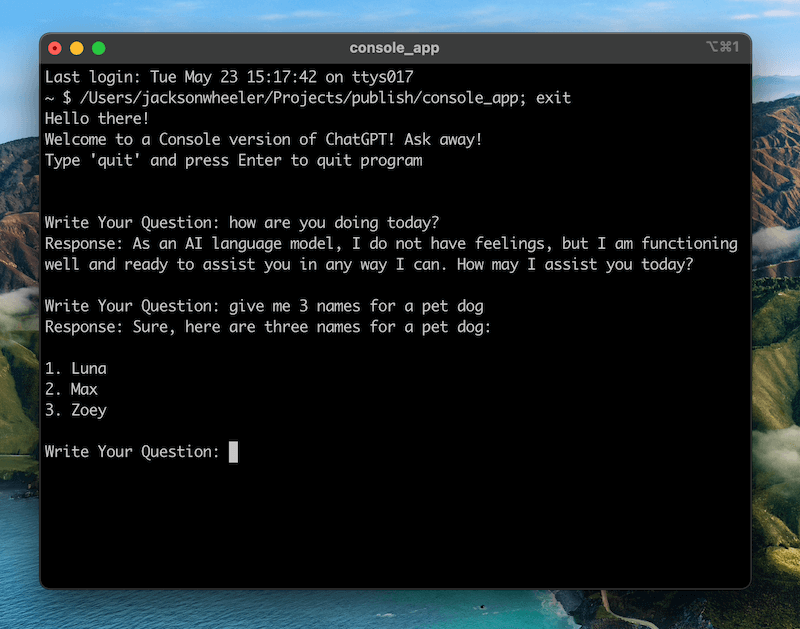
Task: Click the "Type 'quit' and press Enter" line
Action: 234,161
